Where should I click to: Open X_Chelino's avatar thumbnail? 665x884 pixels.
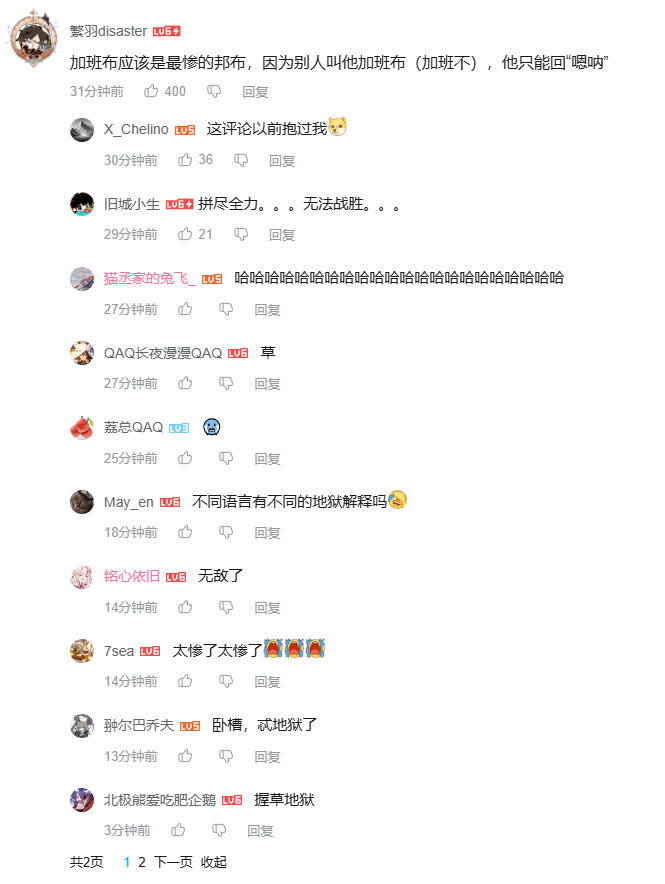click(82, 130)
